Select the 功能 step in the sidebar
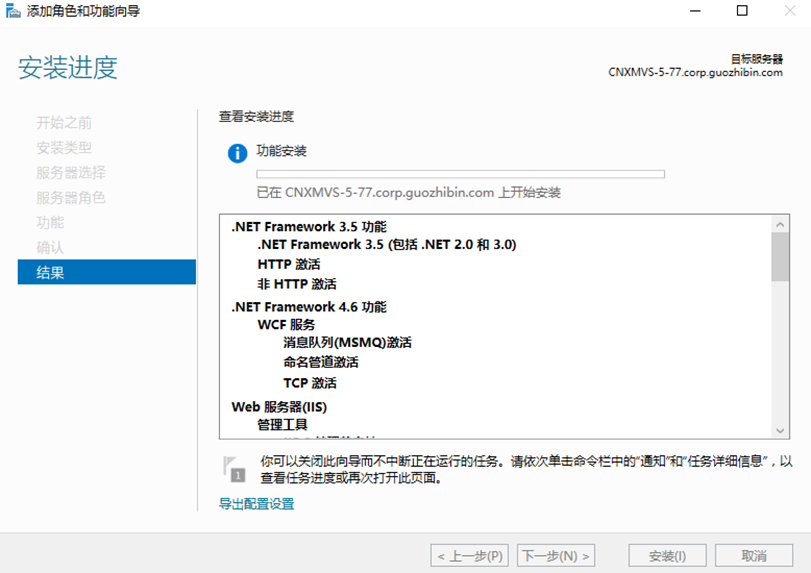This screenshot has width=811, height=573. 50,222
